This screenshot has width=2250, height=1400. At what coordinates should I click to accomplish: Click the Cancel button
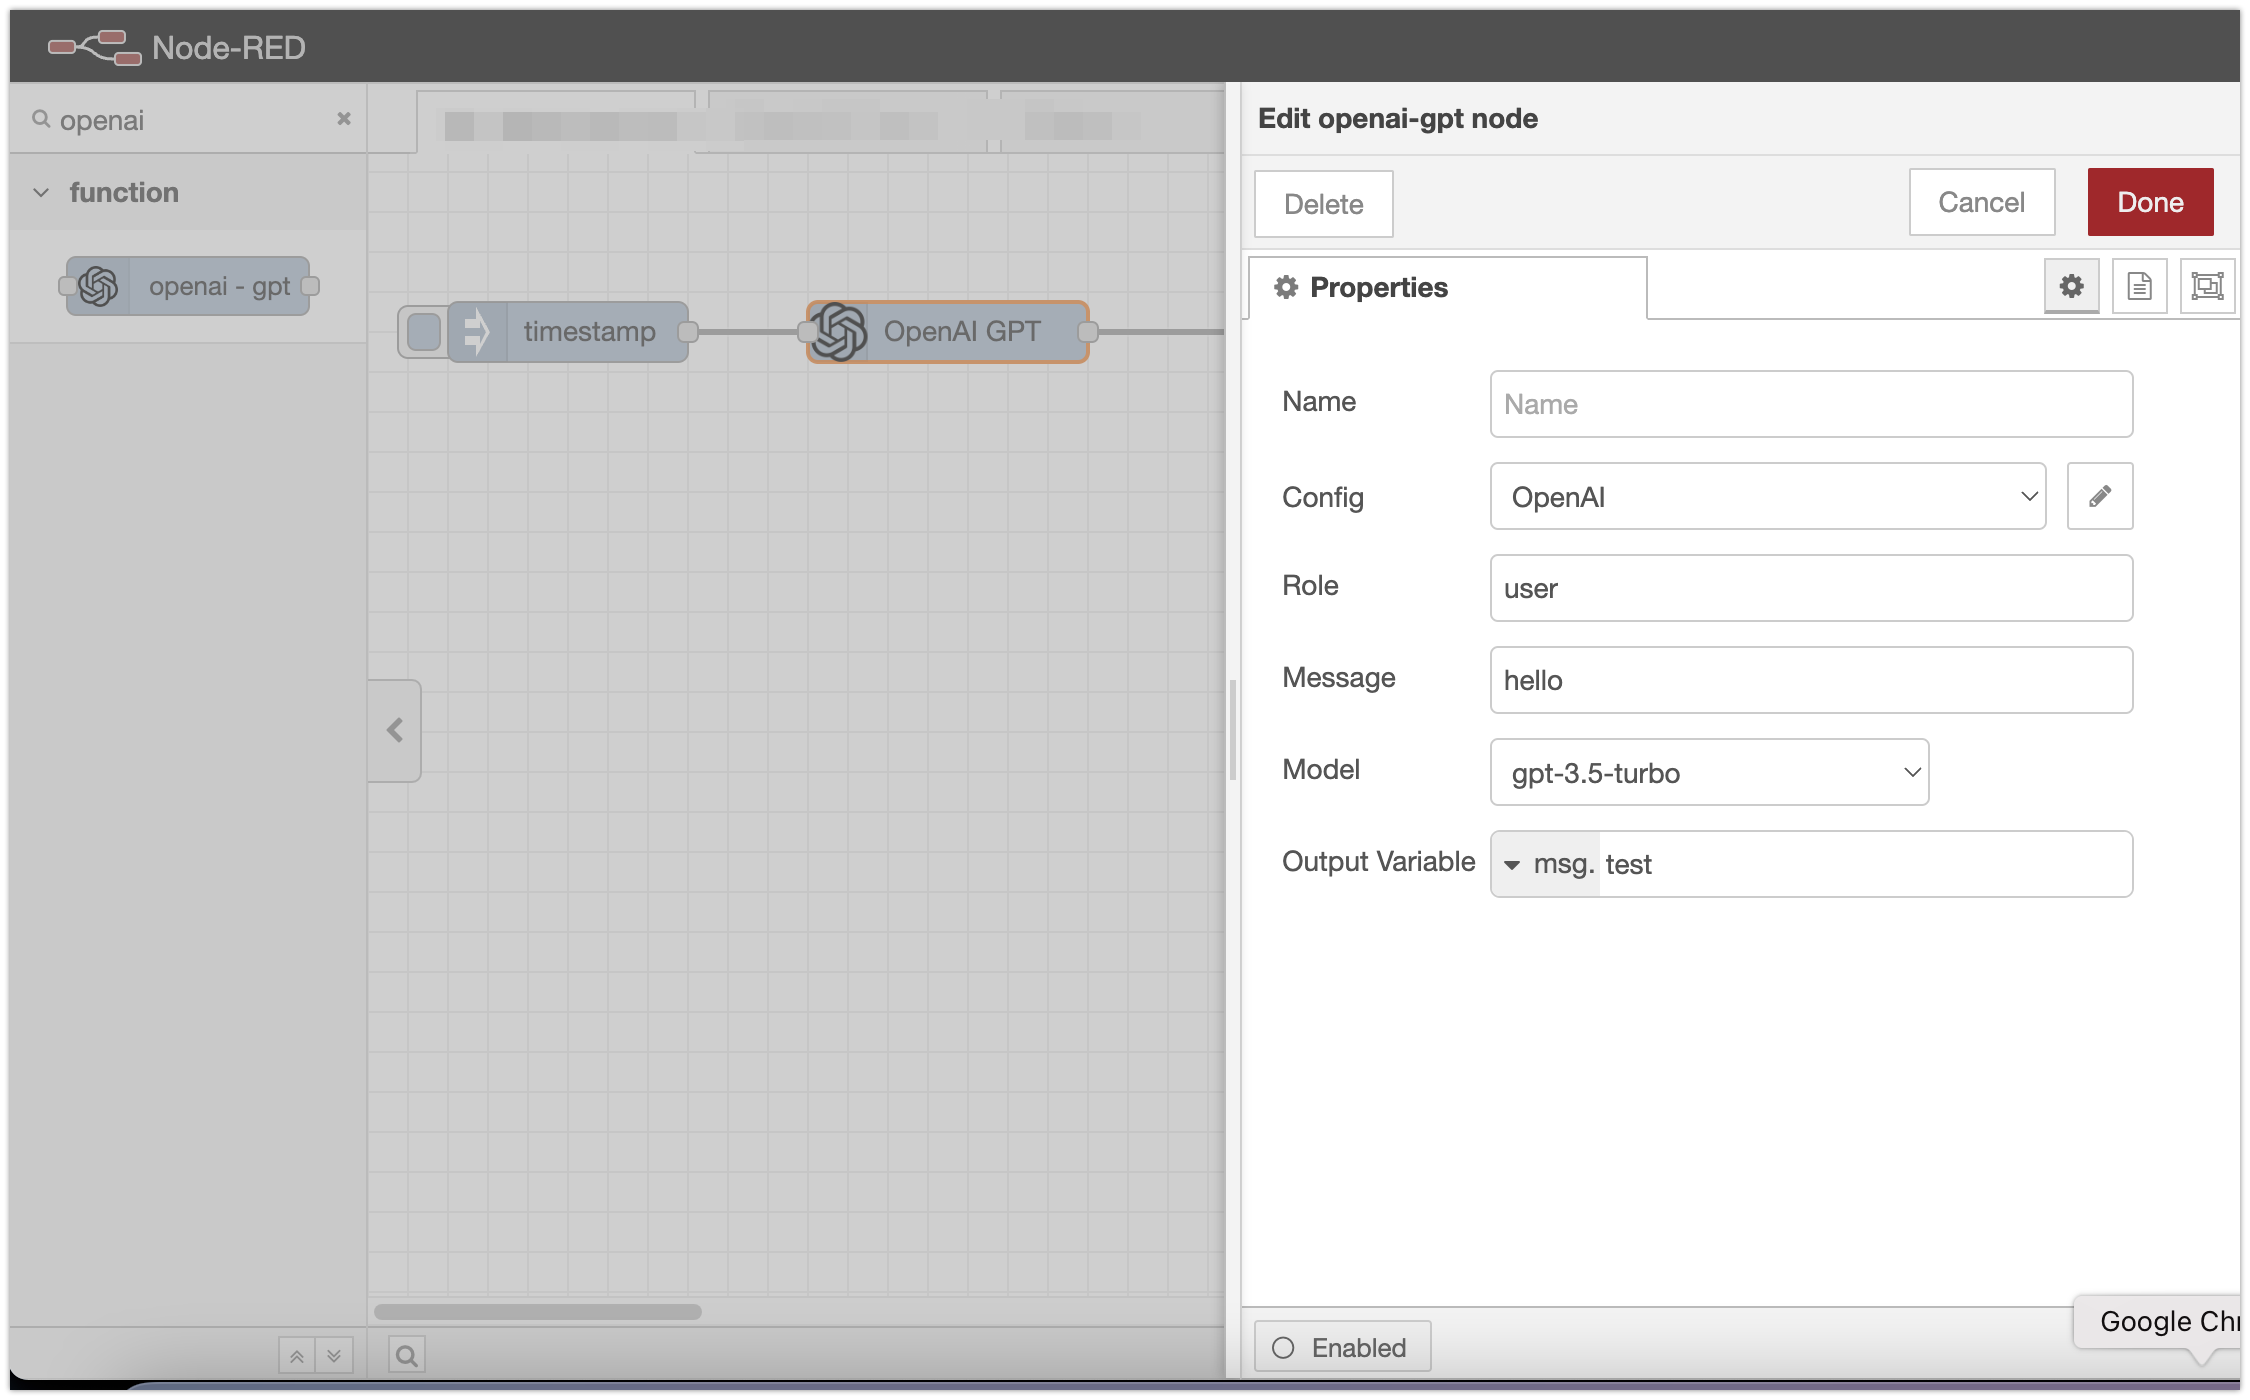[1981, 202]
